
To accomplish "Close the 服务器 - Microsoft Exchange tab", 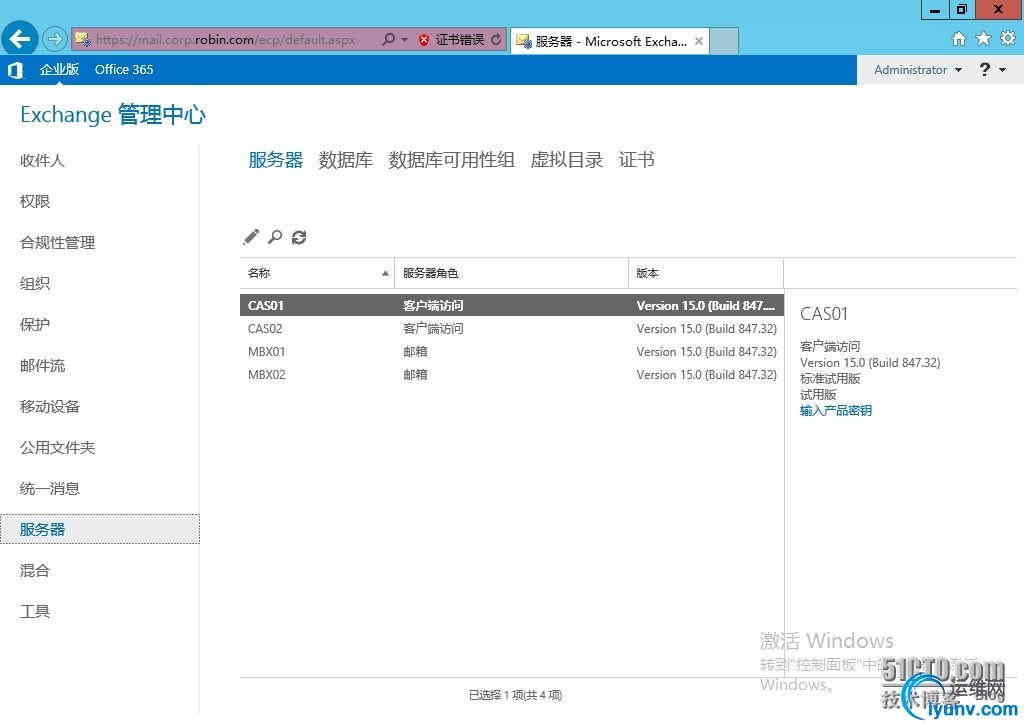I will point(699,41).
